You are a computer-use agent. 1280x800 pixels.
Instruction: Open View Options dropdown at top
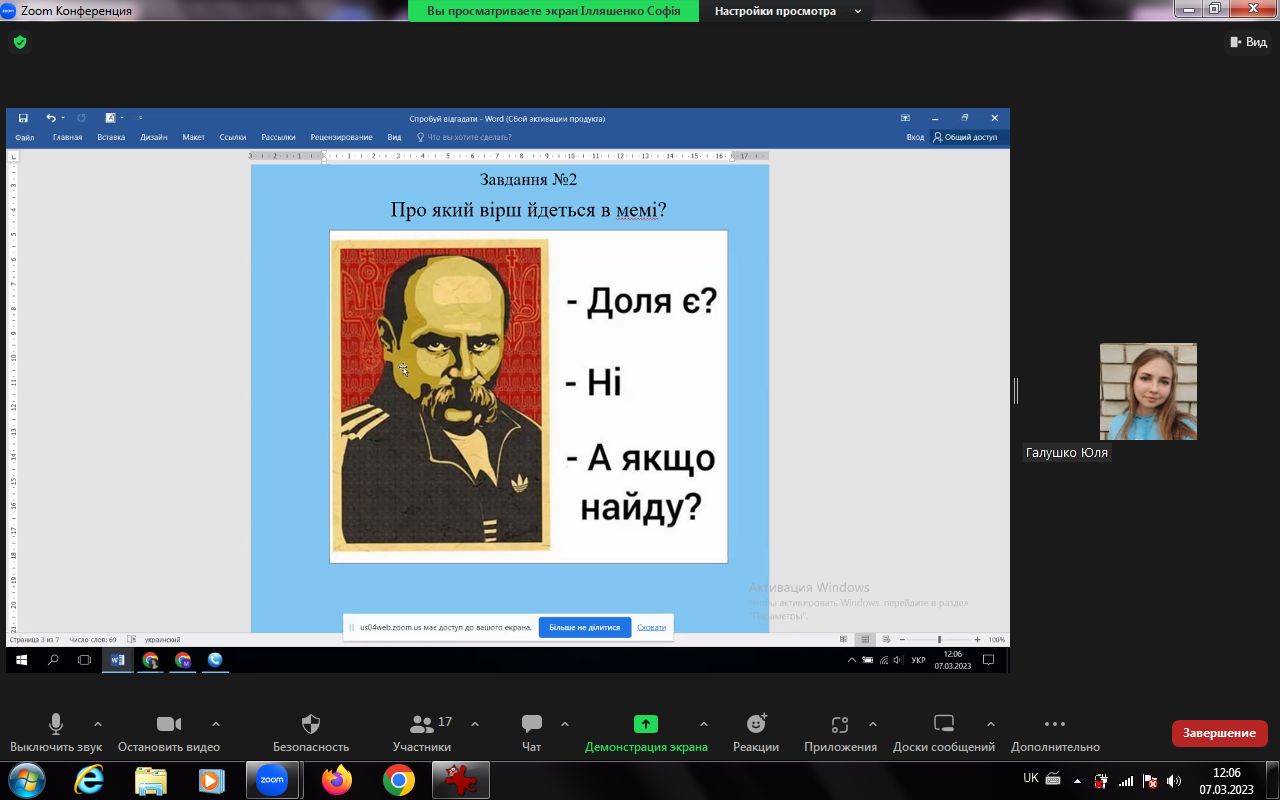(787, 11)
